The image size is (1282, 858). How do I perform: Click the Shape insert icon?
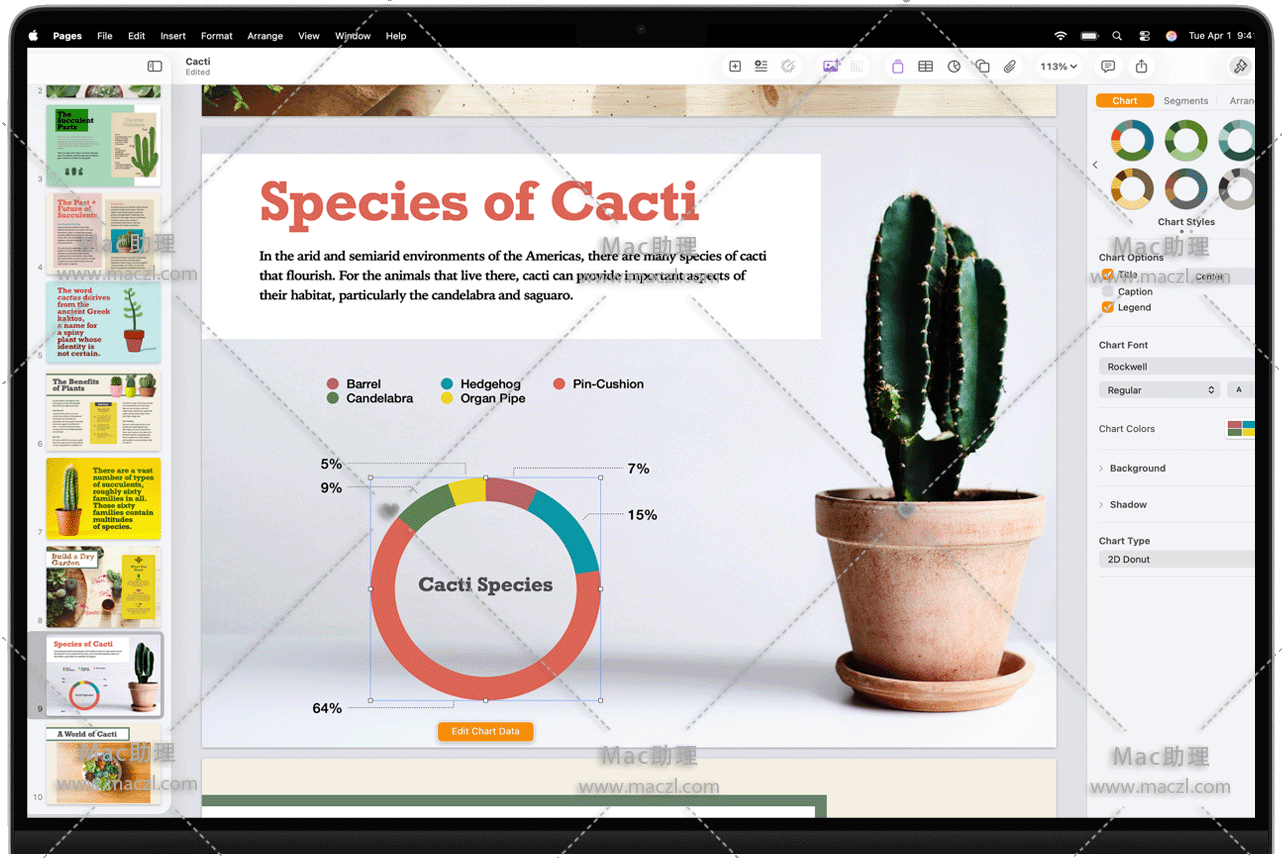point(983,67)
